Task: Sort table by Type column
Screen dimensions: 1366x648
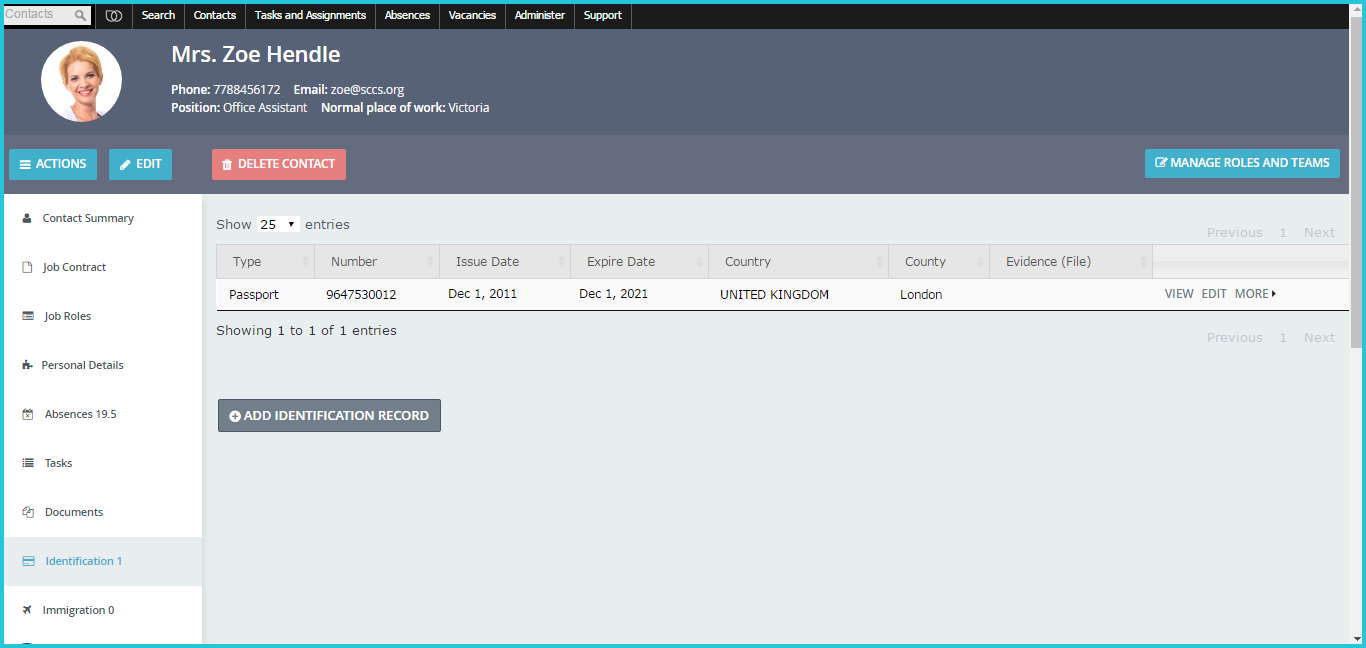Action: coord(265,262)
